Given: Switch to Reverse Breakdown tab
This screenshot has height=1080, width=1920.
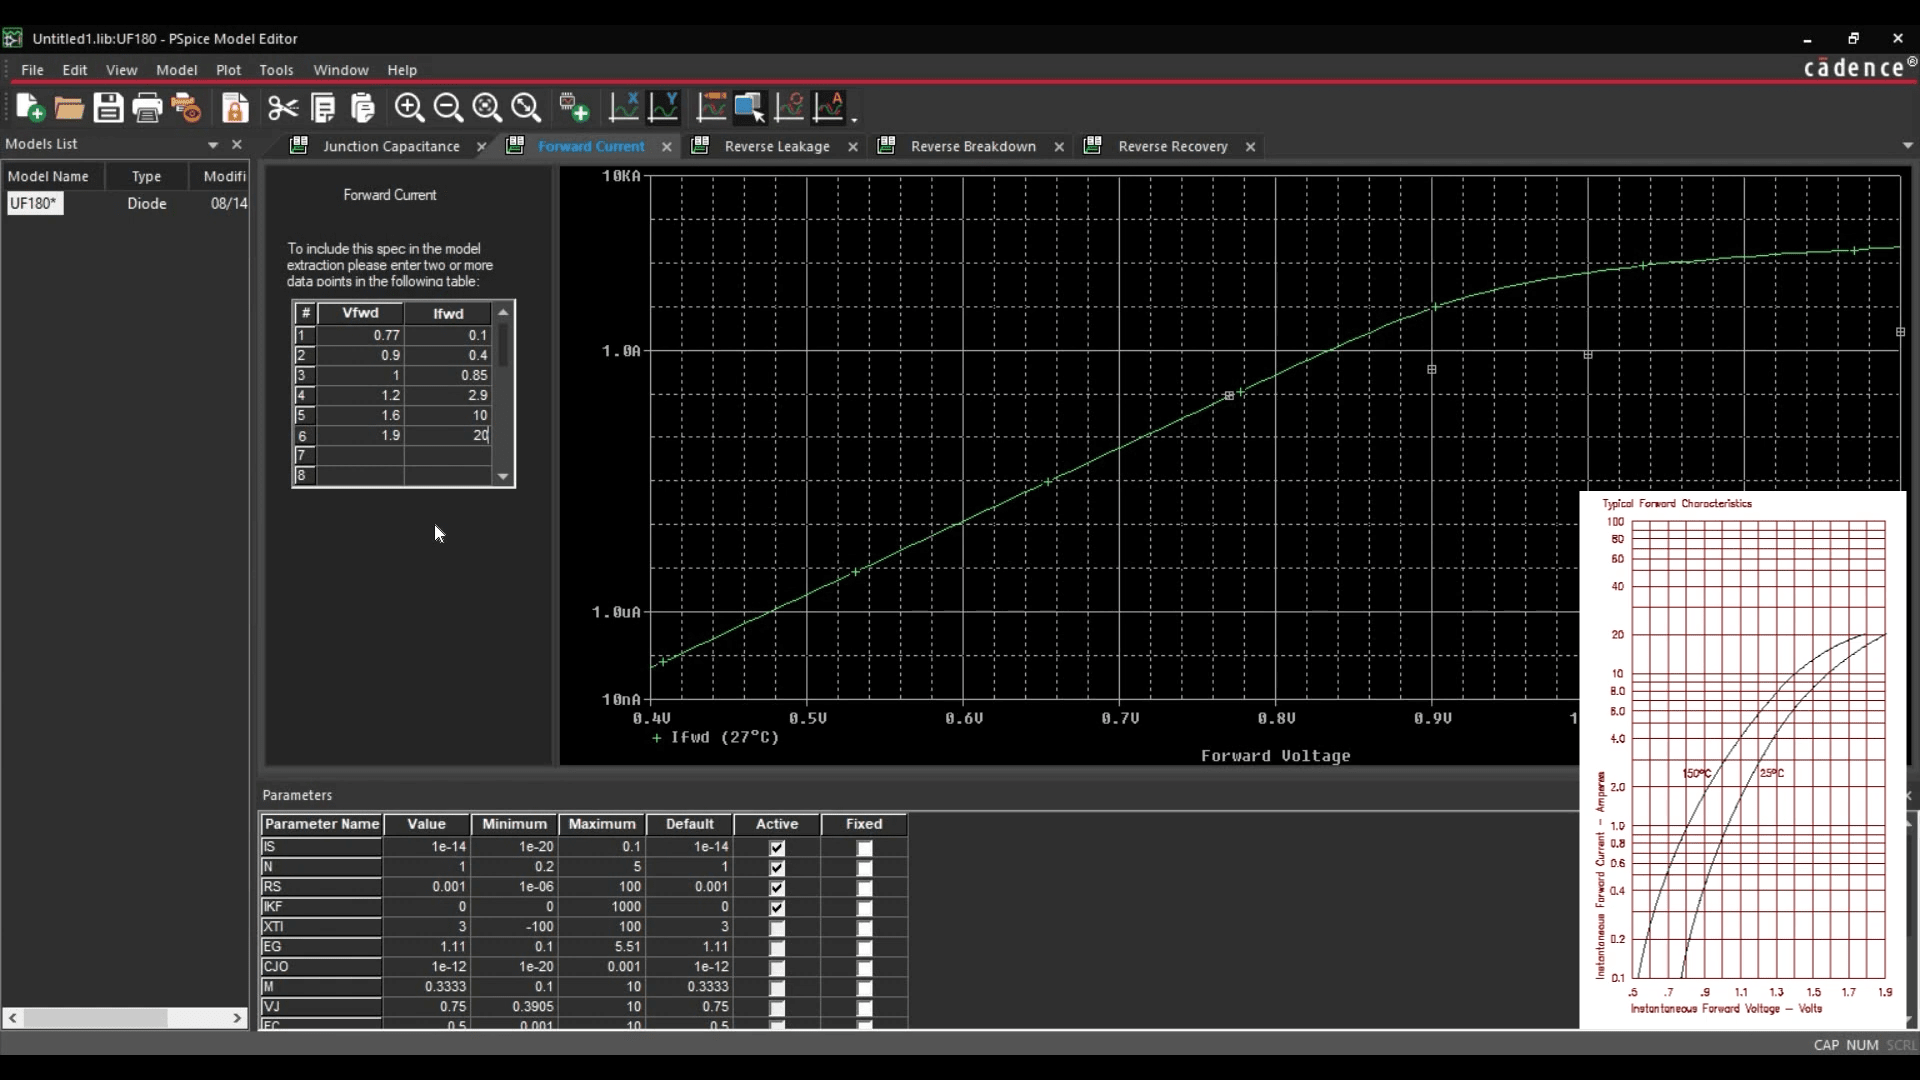Looking at the screenshot, I should (973, 146).
